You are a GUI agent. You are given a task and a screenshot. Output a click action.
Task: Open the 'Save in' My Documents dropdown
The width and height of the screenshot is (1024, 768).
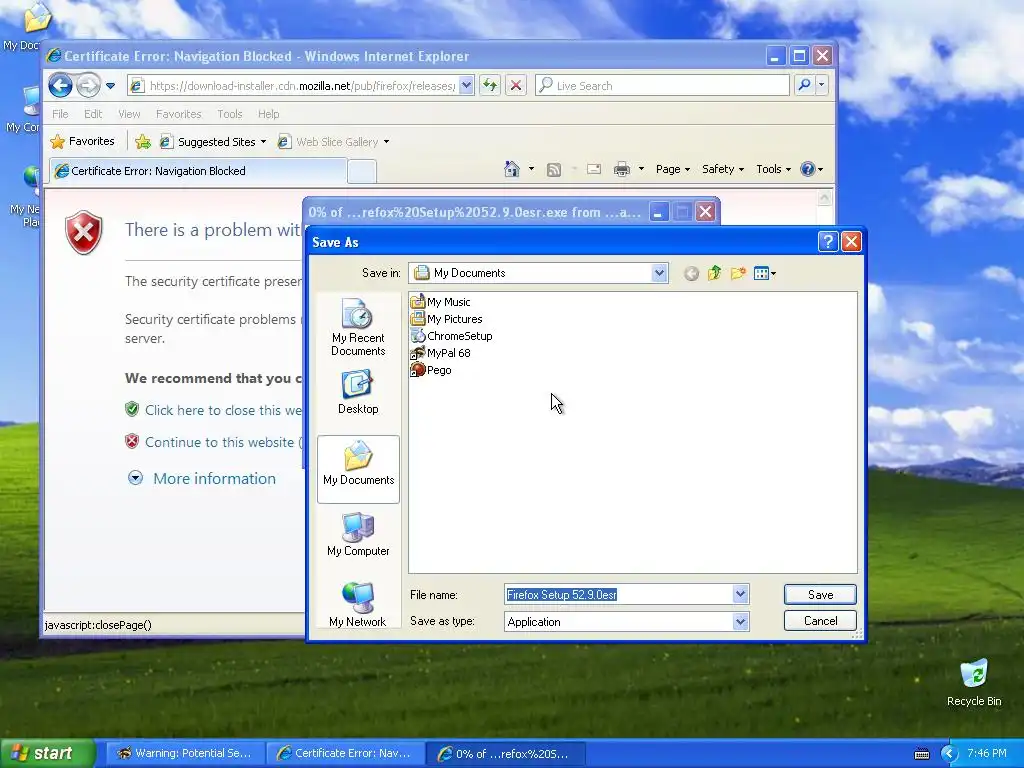[539, 273]
